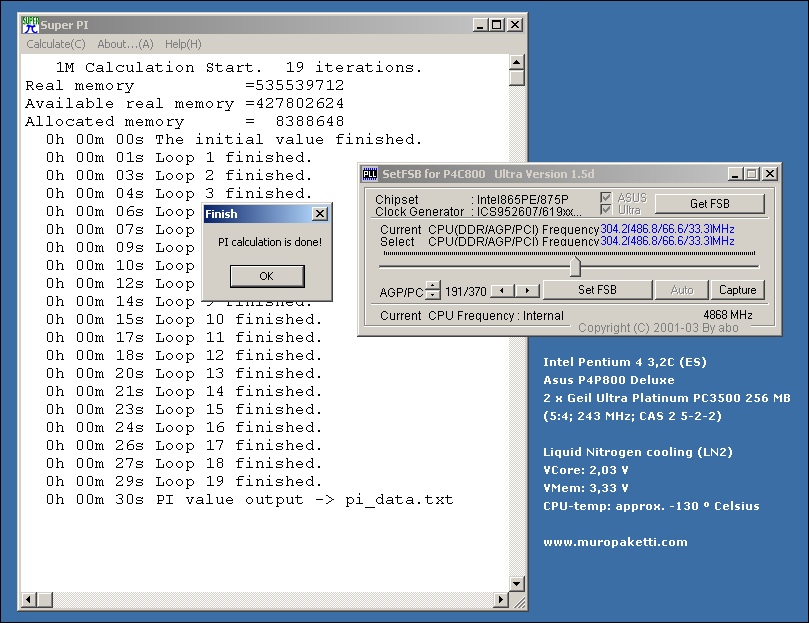This screenshot has width=809, height=623.
Task: Toggle the ASUS checkbox
Action: (x=604, y=198)
